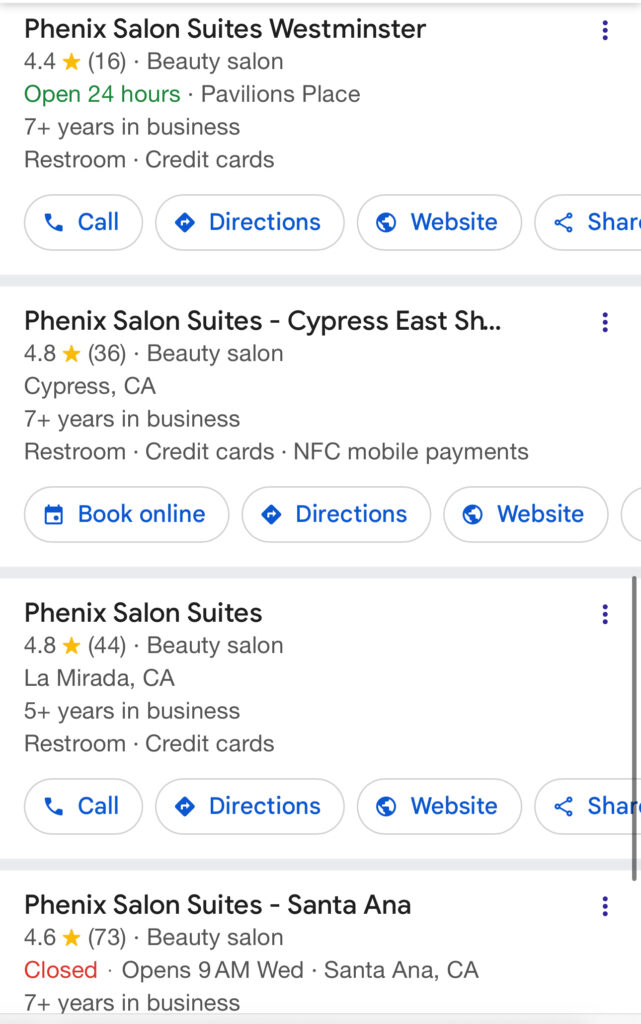The height and width of the screenshot is (1024, 641).
Task: Open the three-dot menu for the Cypress East listing
Action: 605,322
